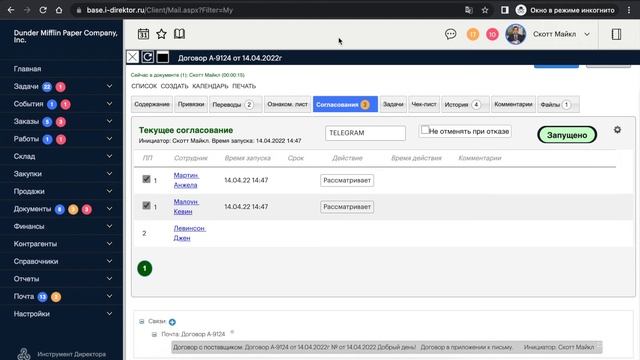The height and width of the screenshot is (360, 640).
Task: Expand the Финансы sidebar section
Action: (109, 226)
